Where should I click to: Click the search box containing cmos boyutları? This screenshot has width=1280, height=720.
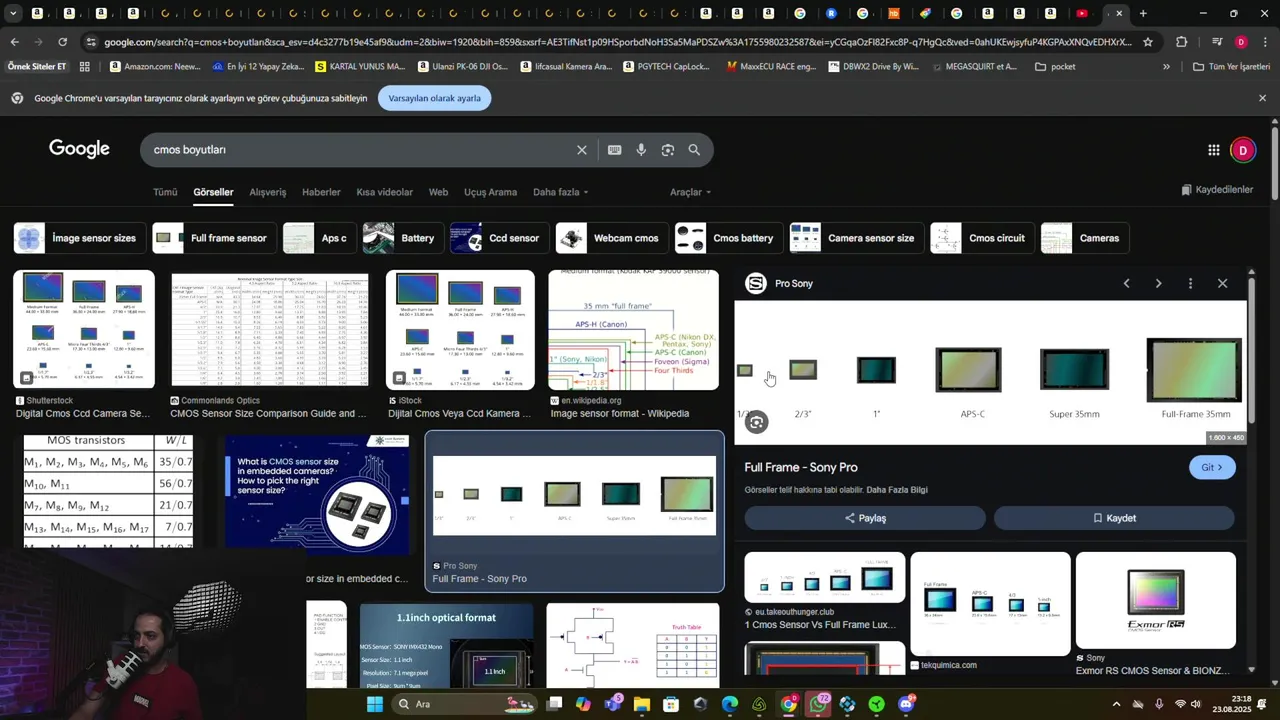point(357,150)
